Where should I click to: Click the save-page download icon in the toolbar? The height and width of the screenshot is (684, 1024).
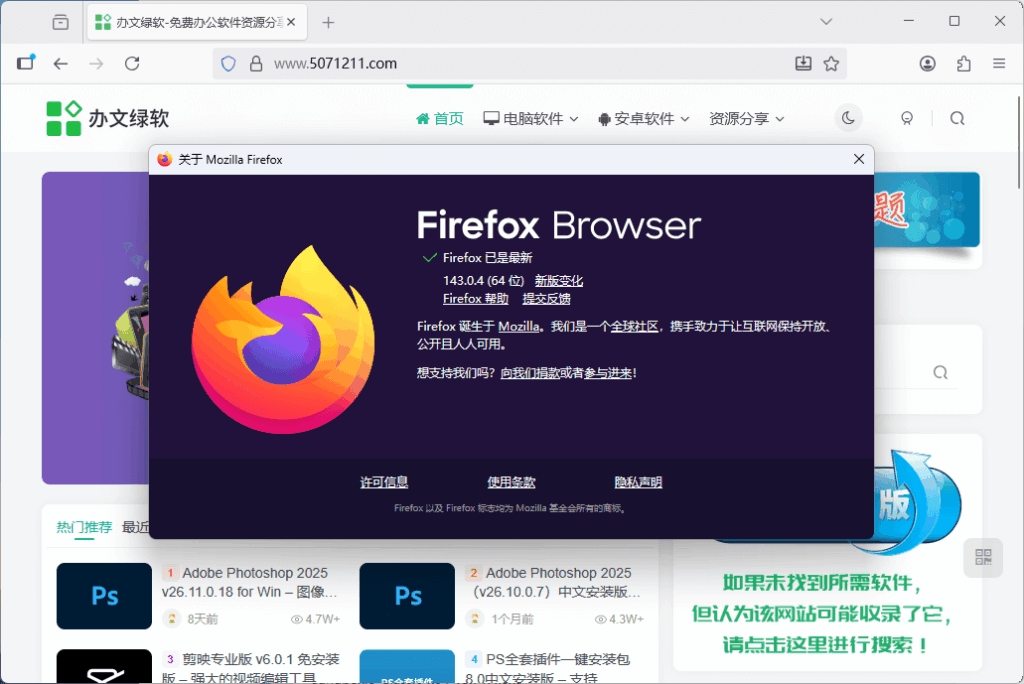point(804,63)
